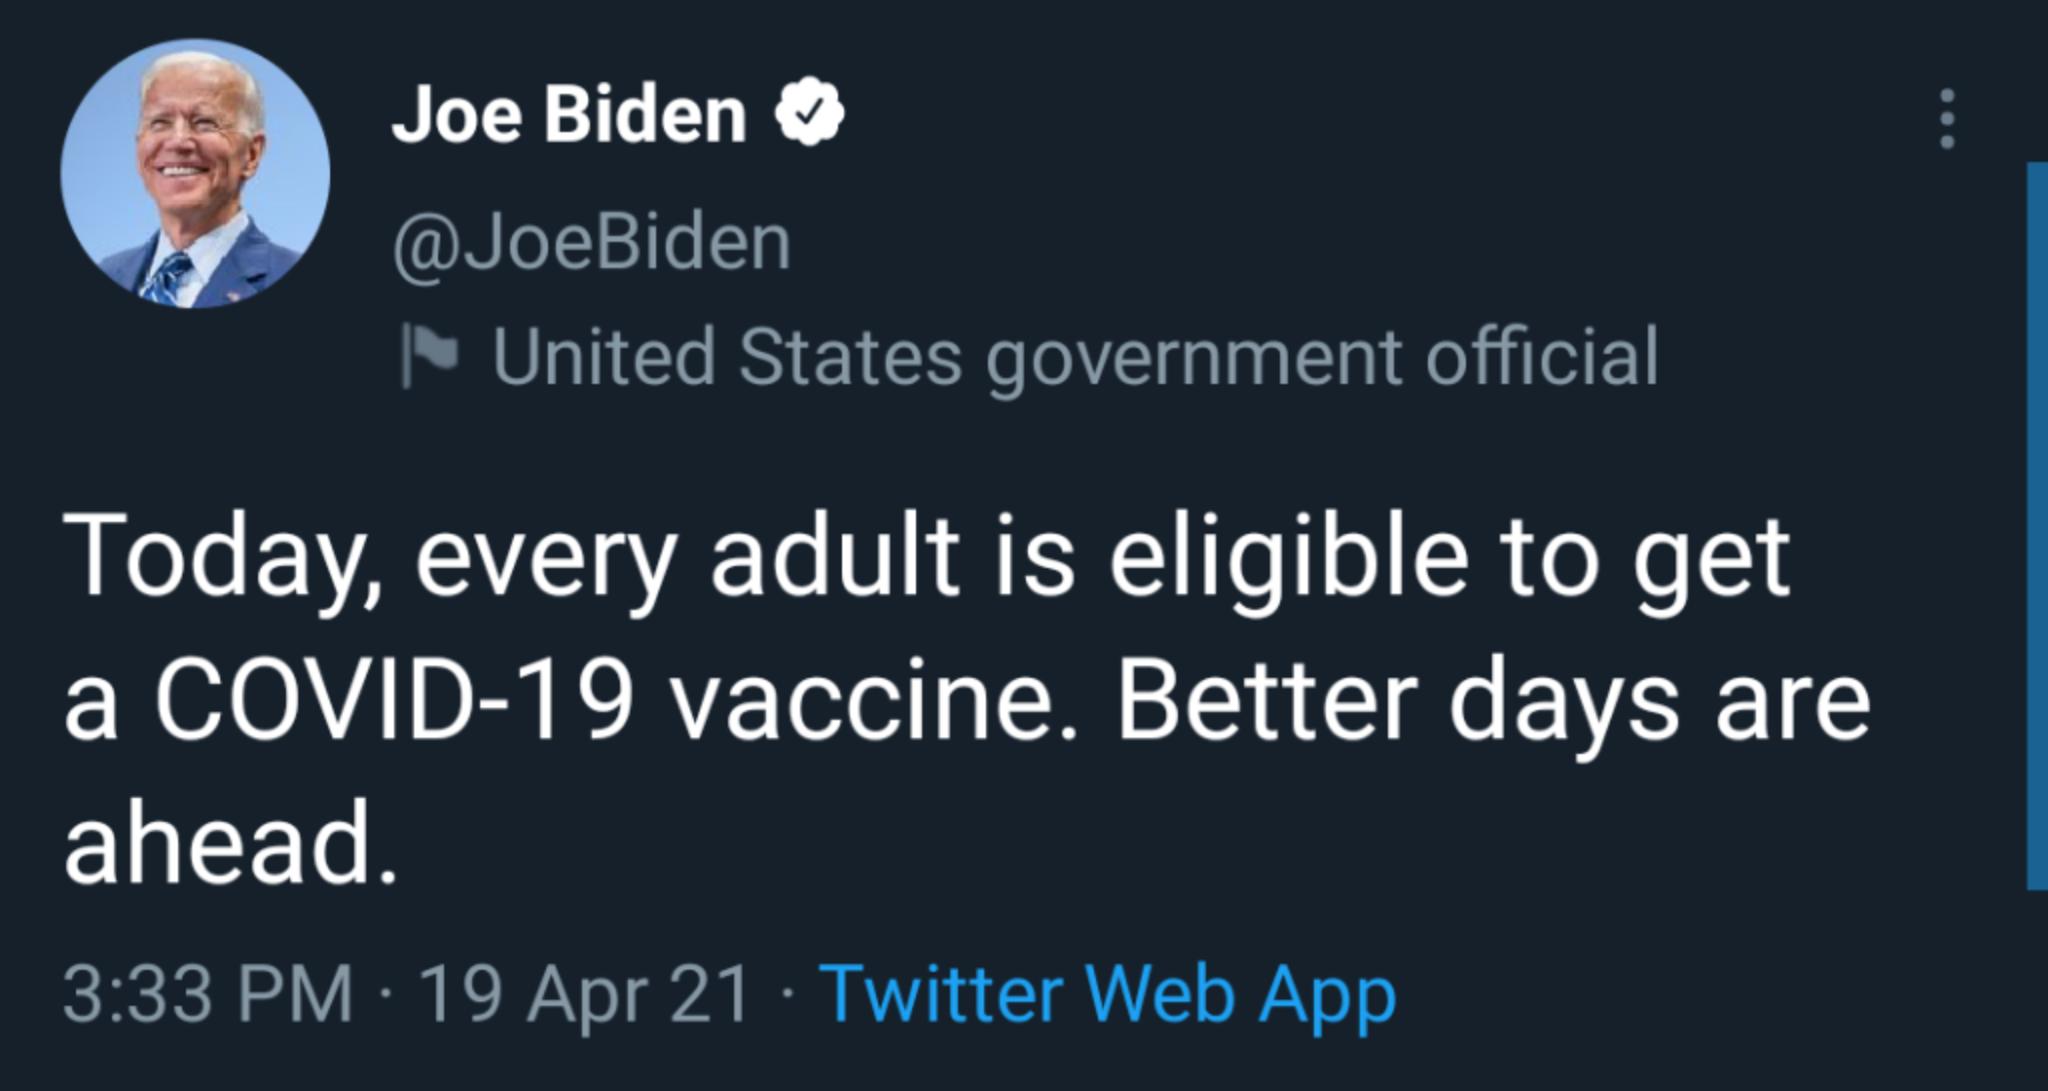Click the word States in the label
Image resolution: width=2048 pixels, height=1091 pixels.
[x=849, y=356]
